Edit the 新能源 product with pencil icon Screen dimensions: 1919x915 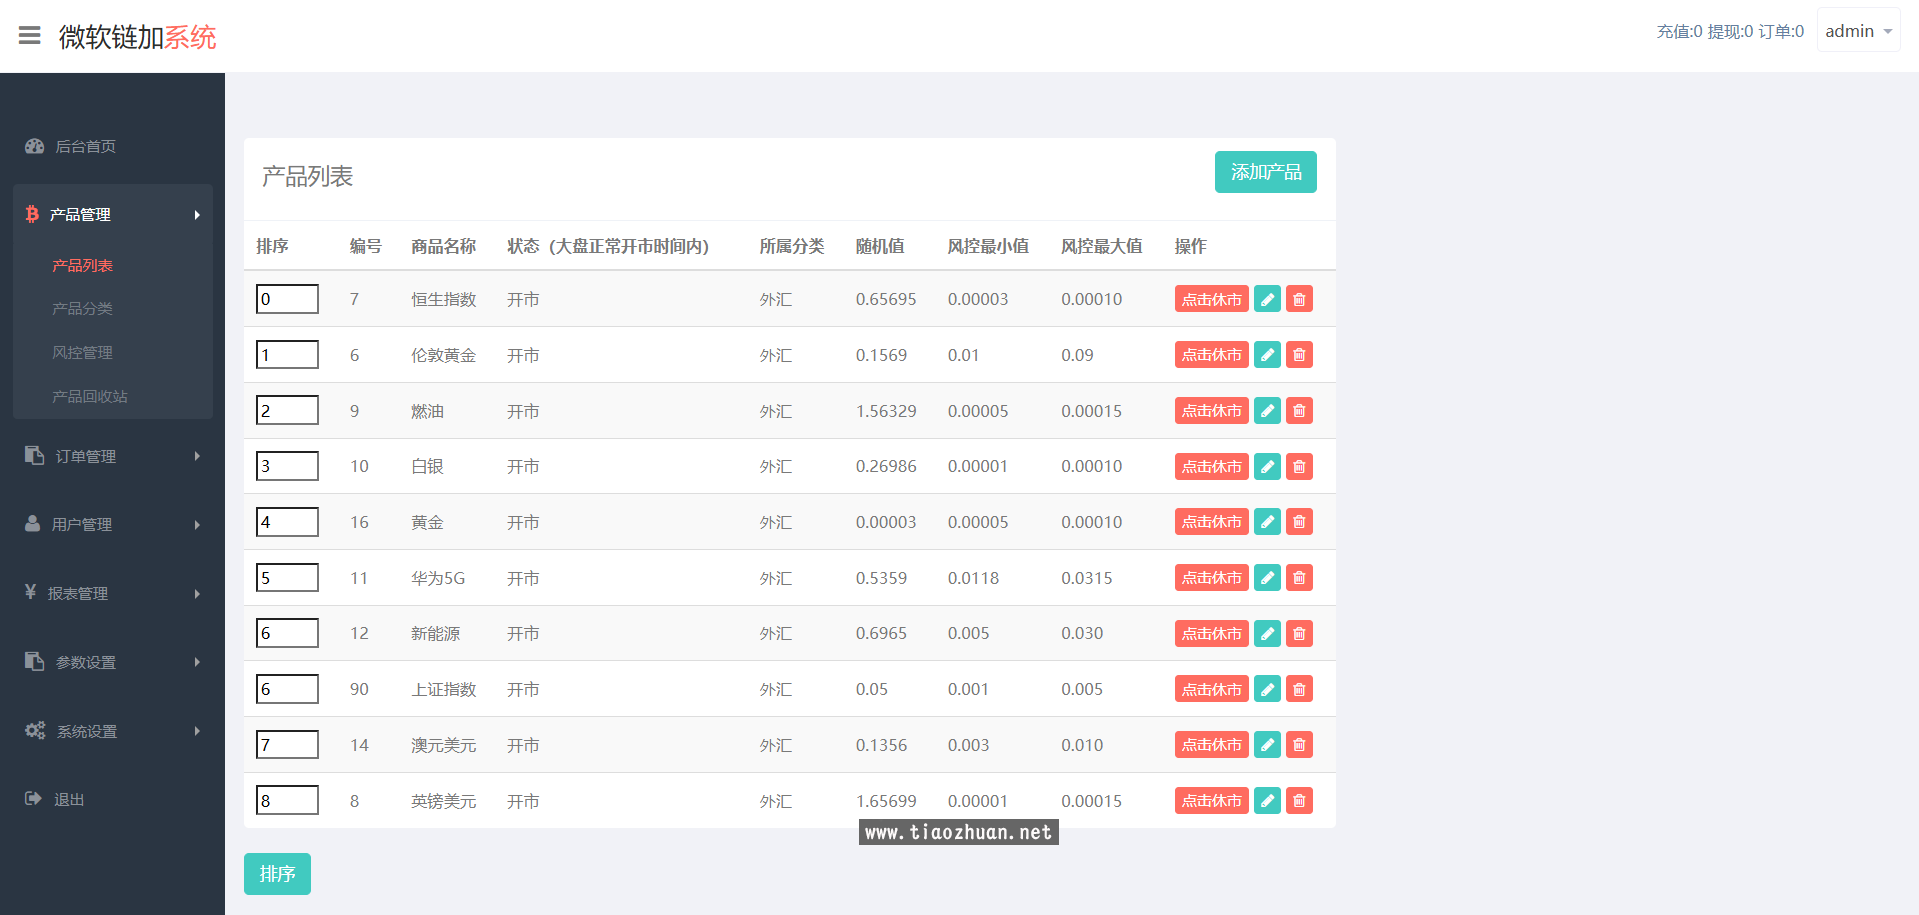[1267, 633]
